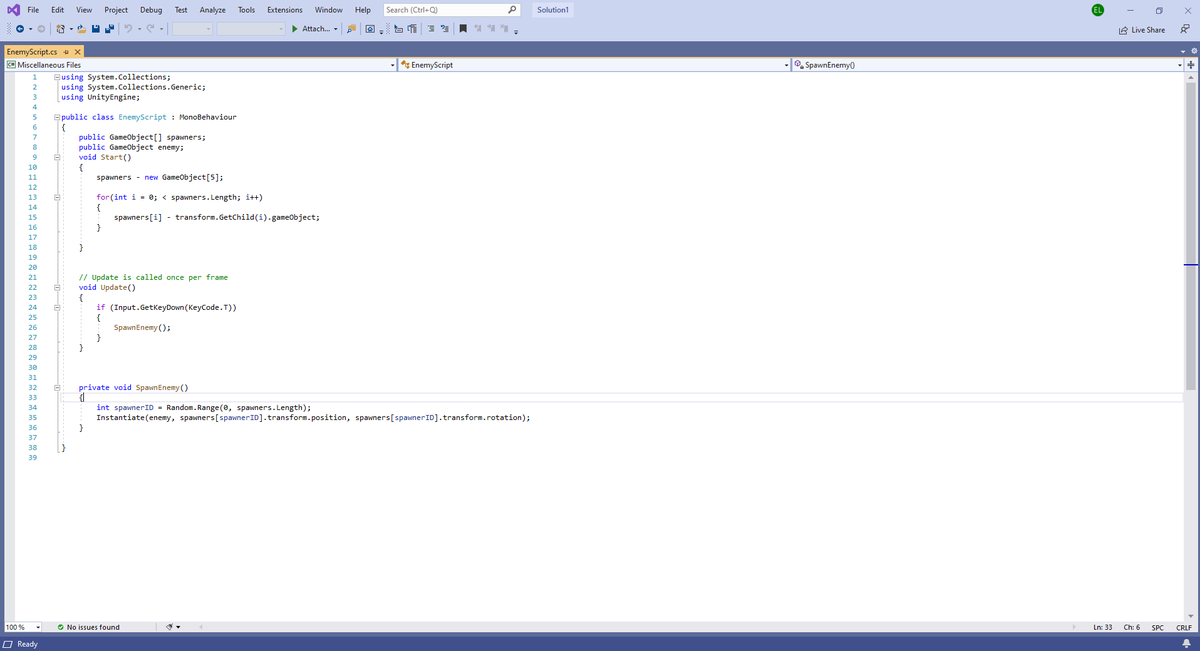Screen dimensions: 1200x651
Task: Collapse the if statement outlining toggle
Action: tap(58, 308)
